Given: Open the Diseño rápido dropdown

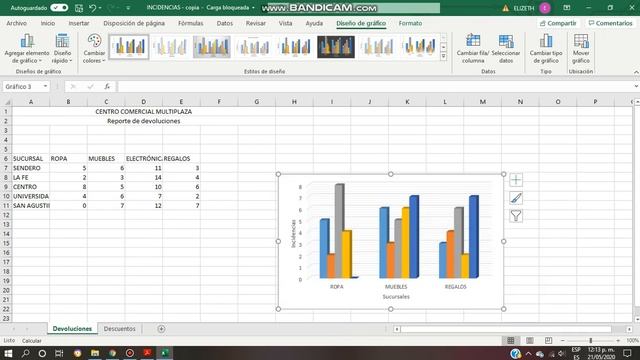Looking at the screenshot, I should click(x=62, y=49).
